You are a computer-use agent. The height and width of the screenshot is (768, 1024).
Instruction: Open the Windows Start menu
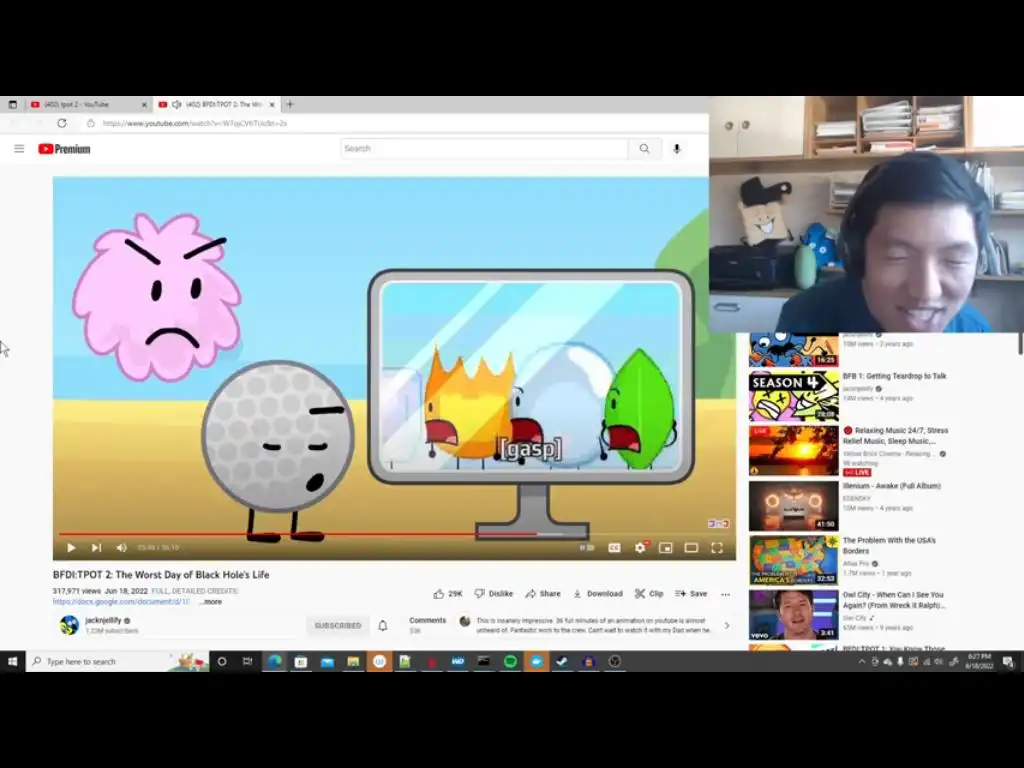coord(12,662)
